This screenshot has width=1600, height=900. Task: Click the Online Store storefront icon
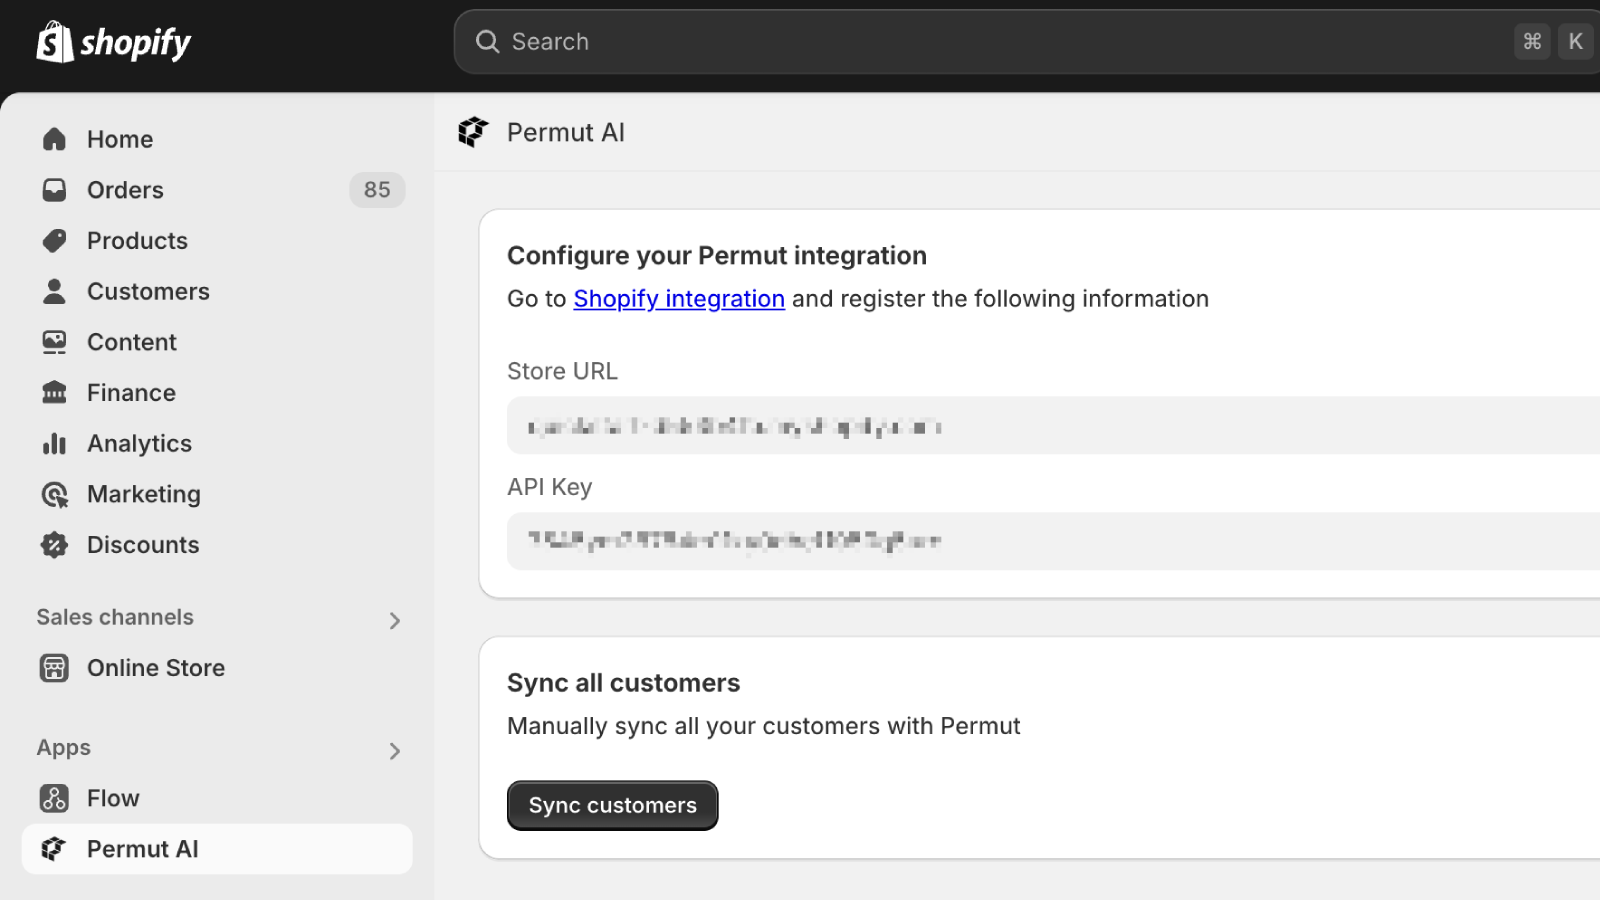coord(54,668)
